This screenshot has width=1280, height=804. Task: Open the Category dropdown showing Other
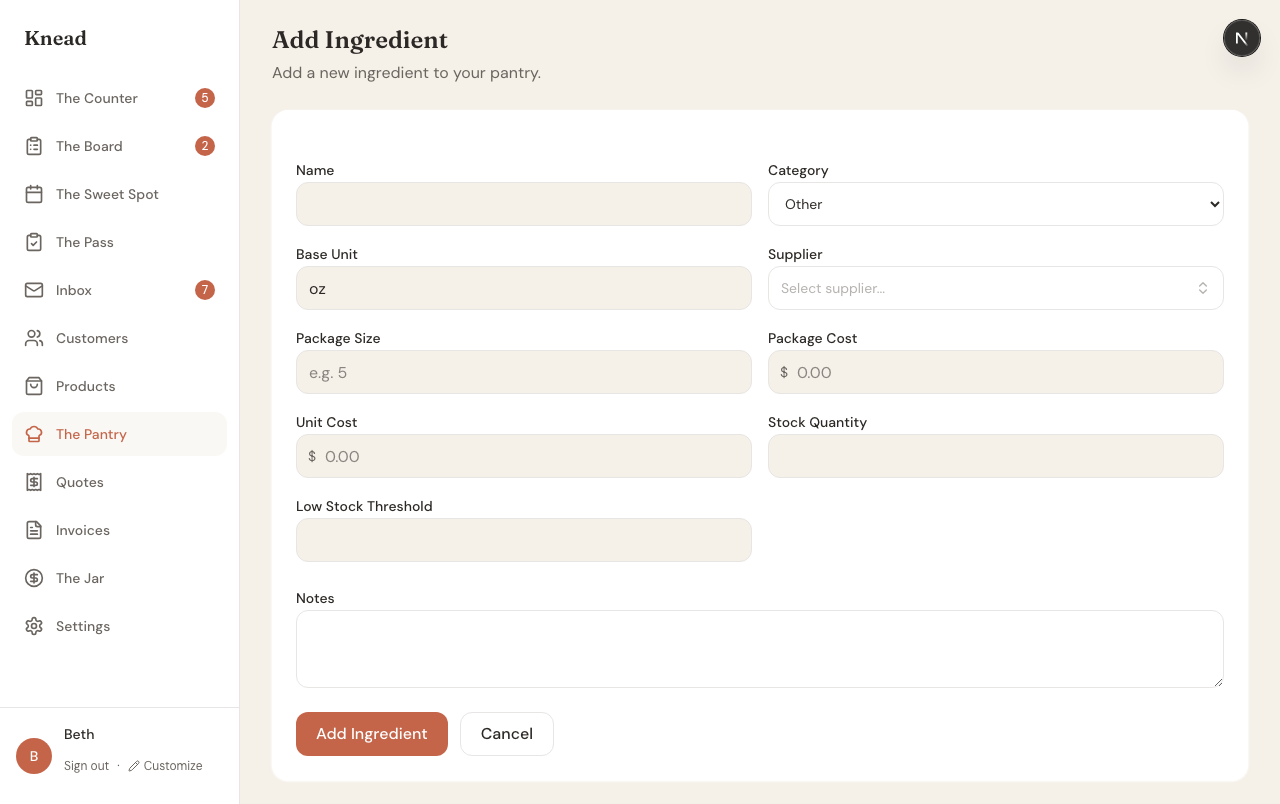[995, 204]
